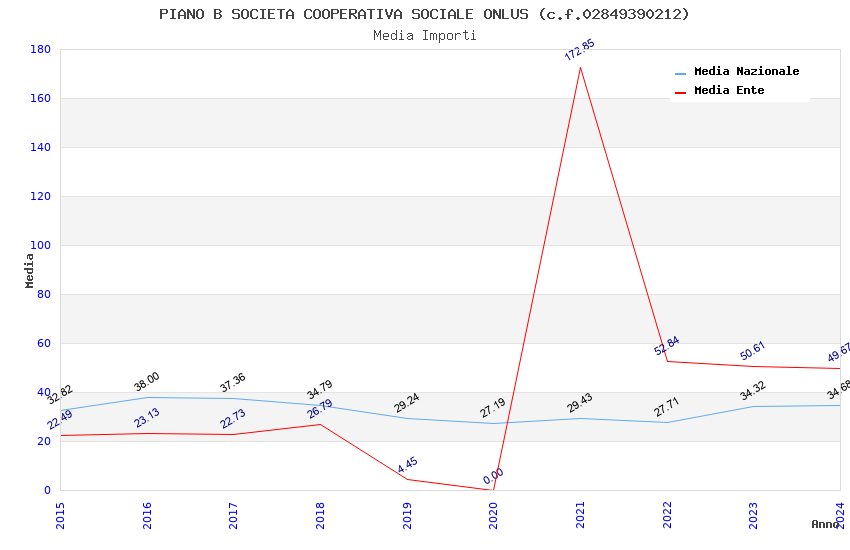Click the 2019 x-axis year label
Screen dimensions: 850x550
pos(407,515)
